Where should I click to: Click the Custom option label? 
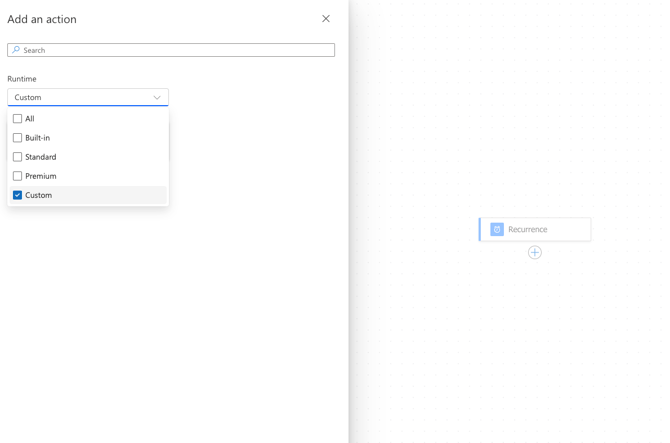39,195
